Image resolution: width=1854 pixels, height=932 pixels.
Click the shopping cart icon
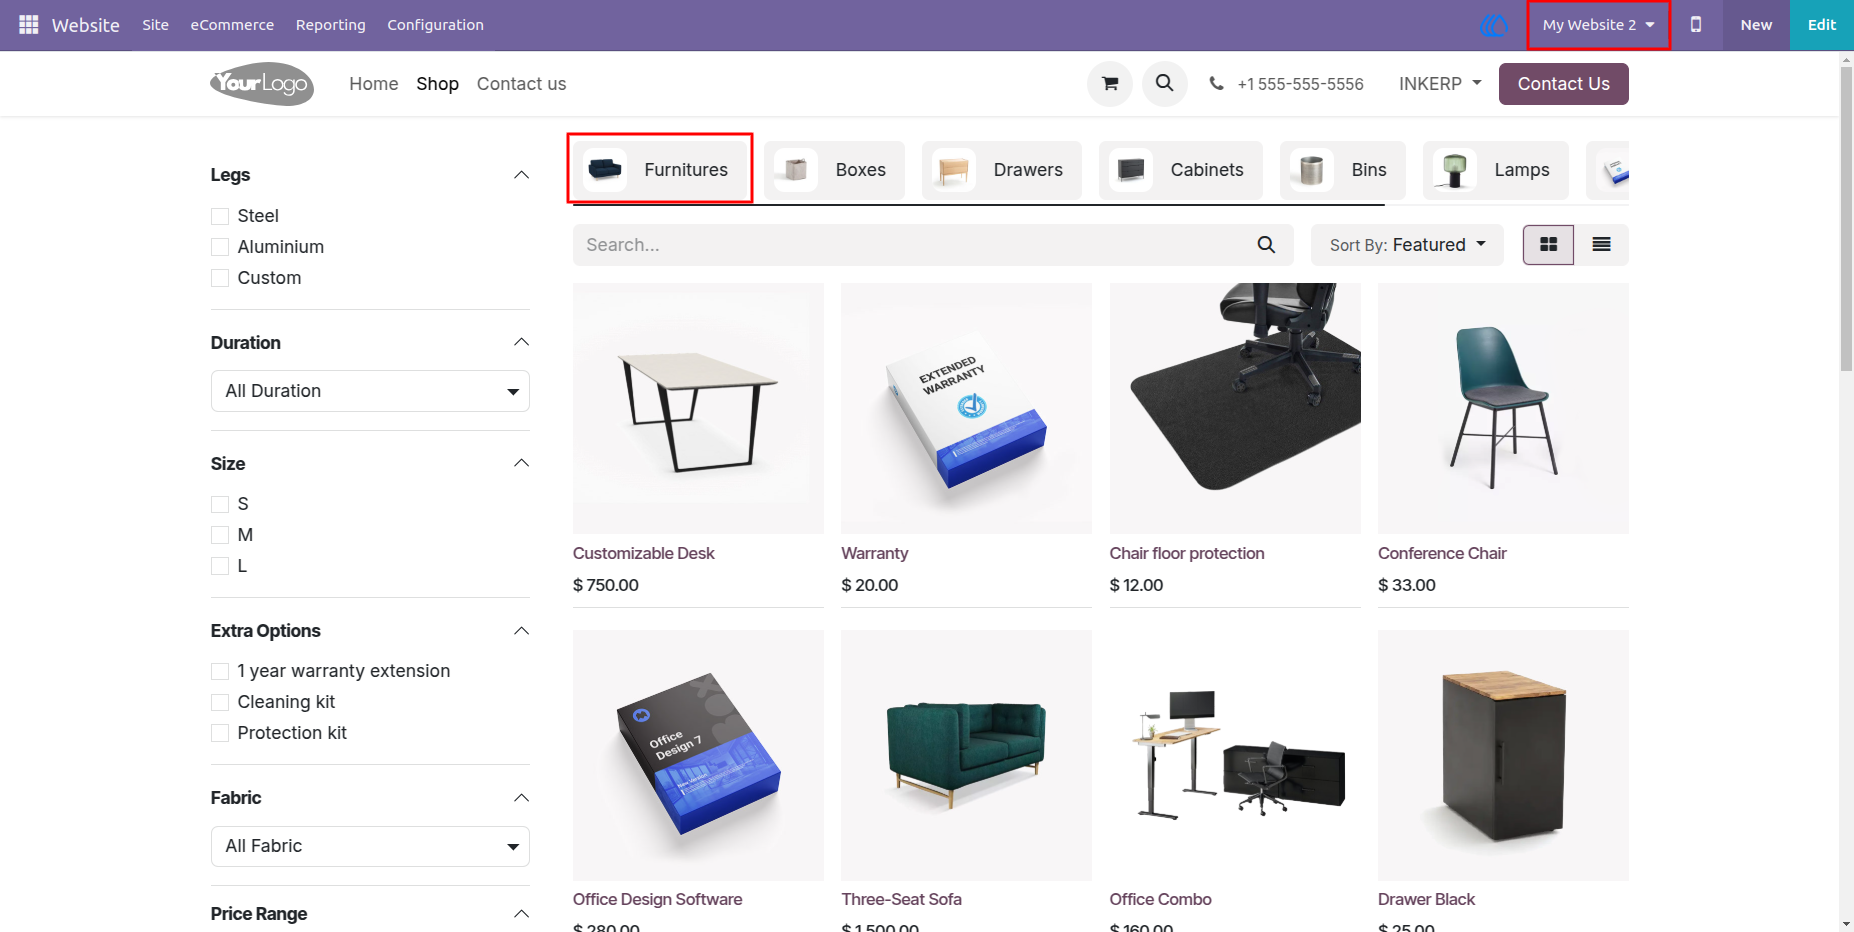1110,84
